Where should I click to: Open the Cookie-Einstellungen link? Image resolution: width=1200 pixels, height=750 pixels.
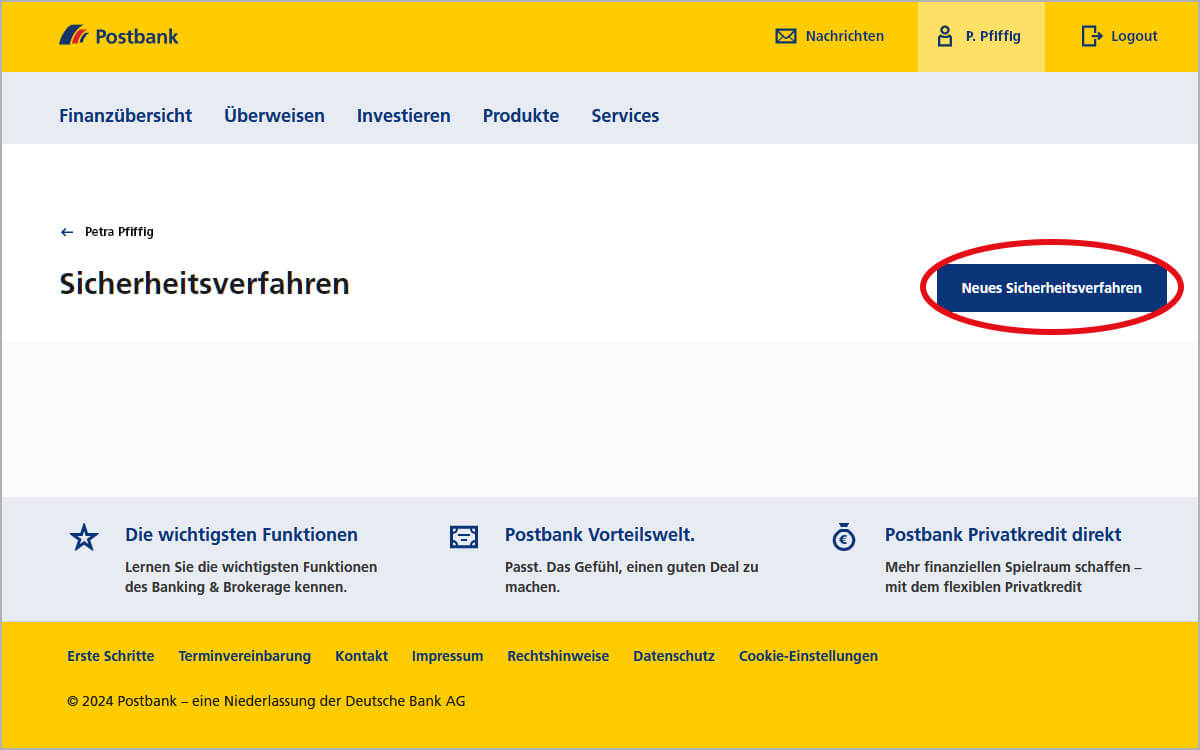(x=808, y=656)
